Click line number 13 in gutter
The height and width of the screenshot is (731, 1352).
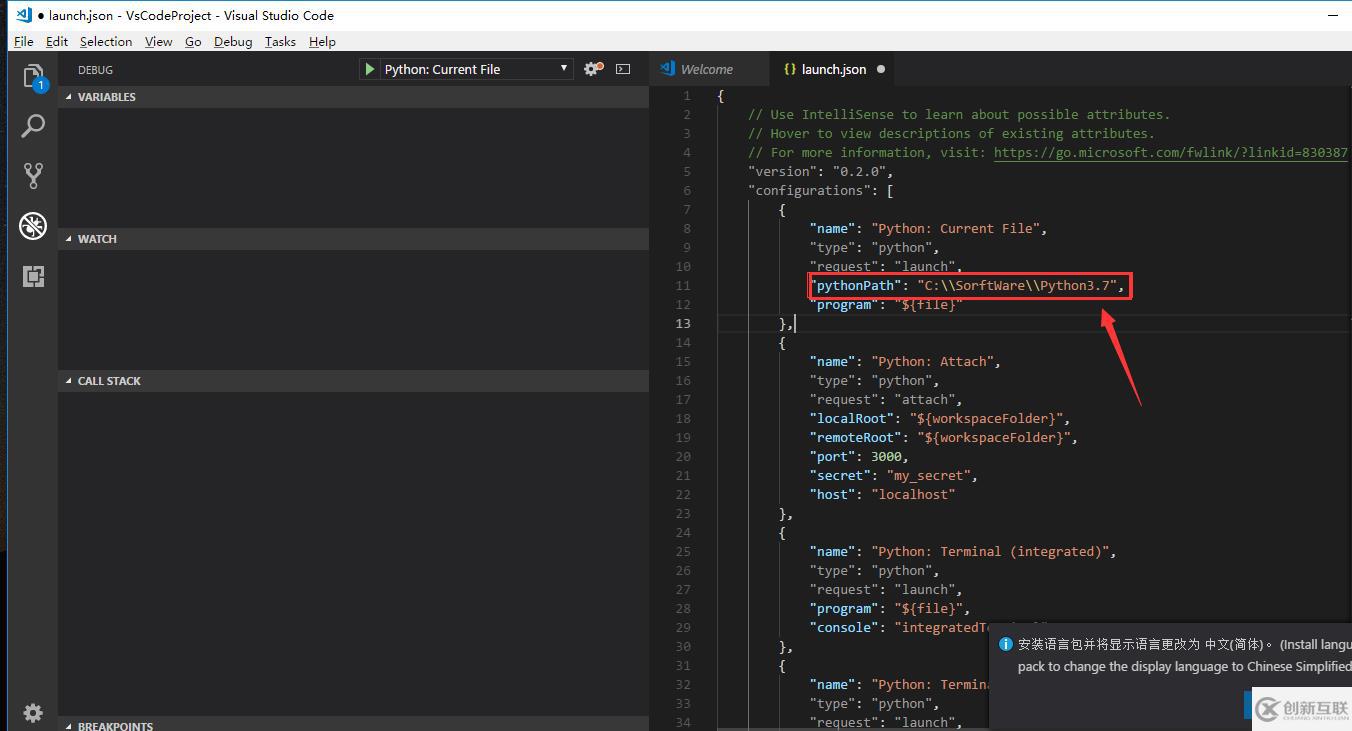click(683, 323)
